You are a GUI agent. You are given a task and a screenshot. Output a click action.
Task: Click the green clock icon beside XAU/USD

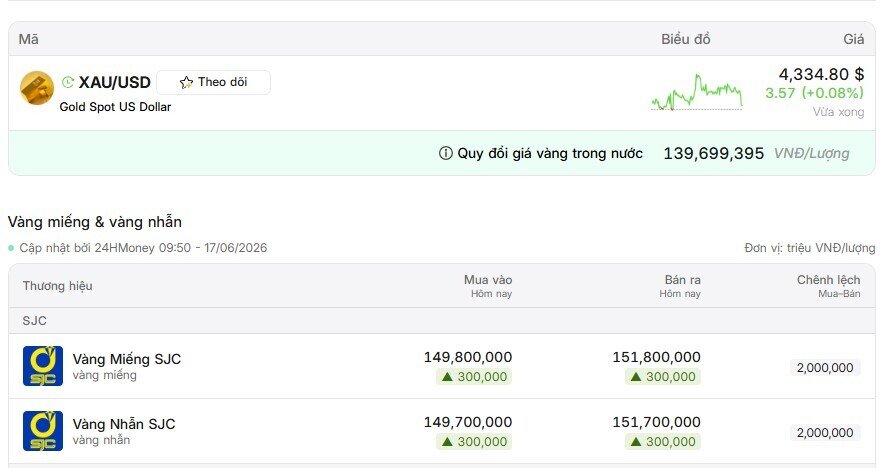(68, 82)
